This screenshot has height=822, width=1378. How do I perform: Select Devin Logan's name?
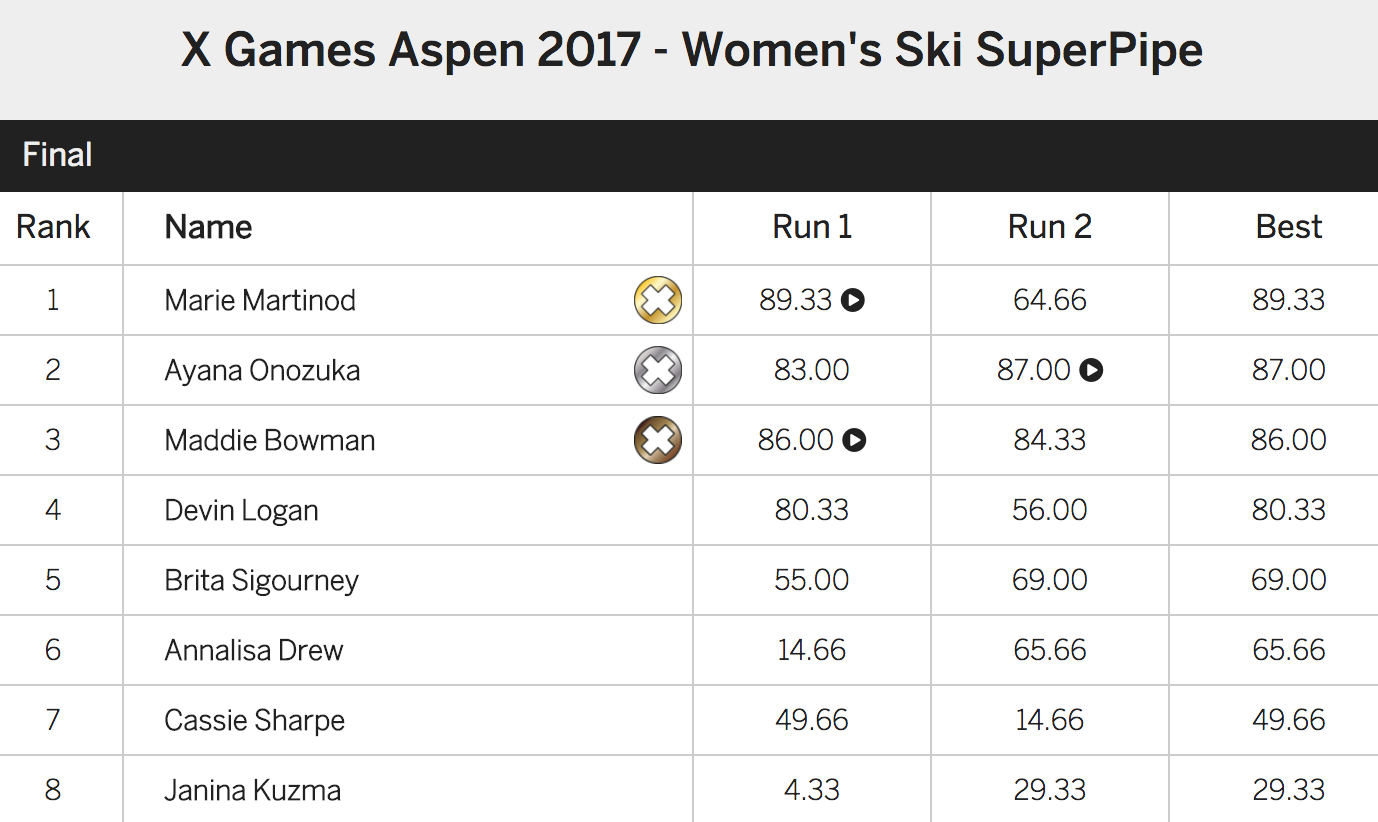[x=241, y=511]
